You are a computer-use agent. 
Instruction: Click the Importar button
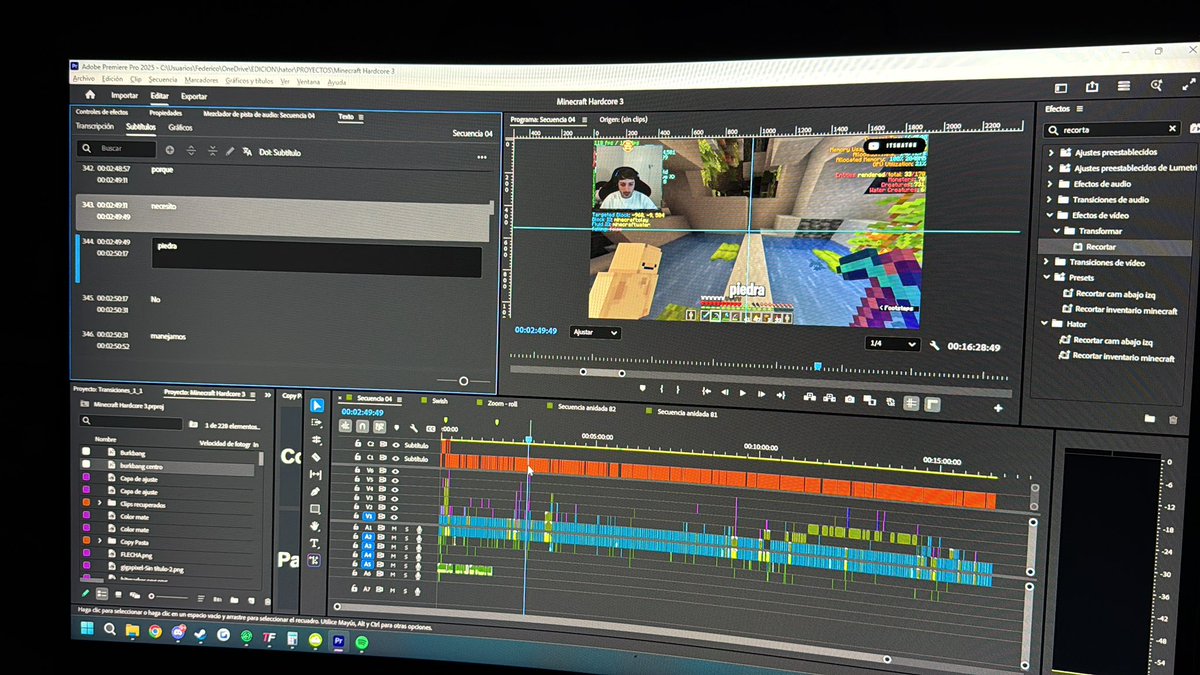point(124,96)
